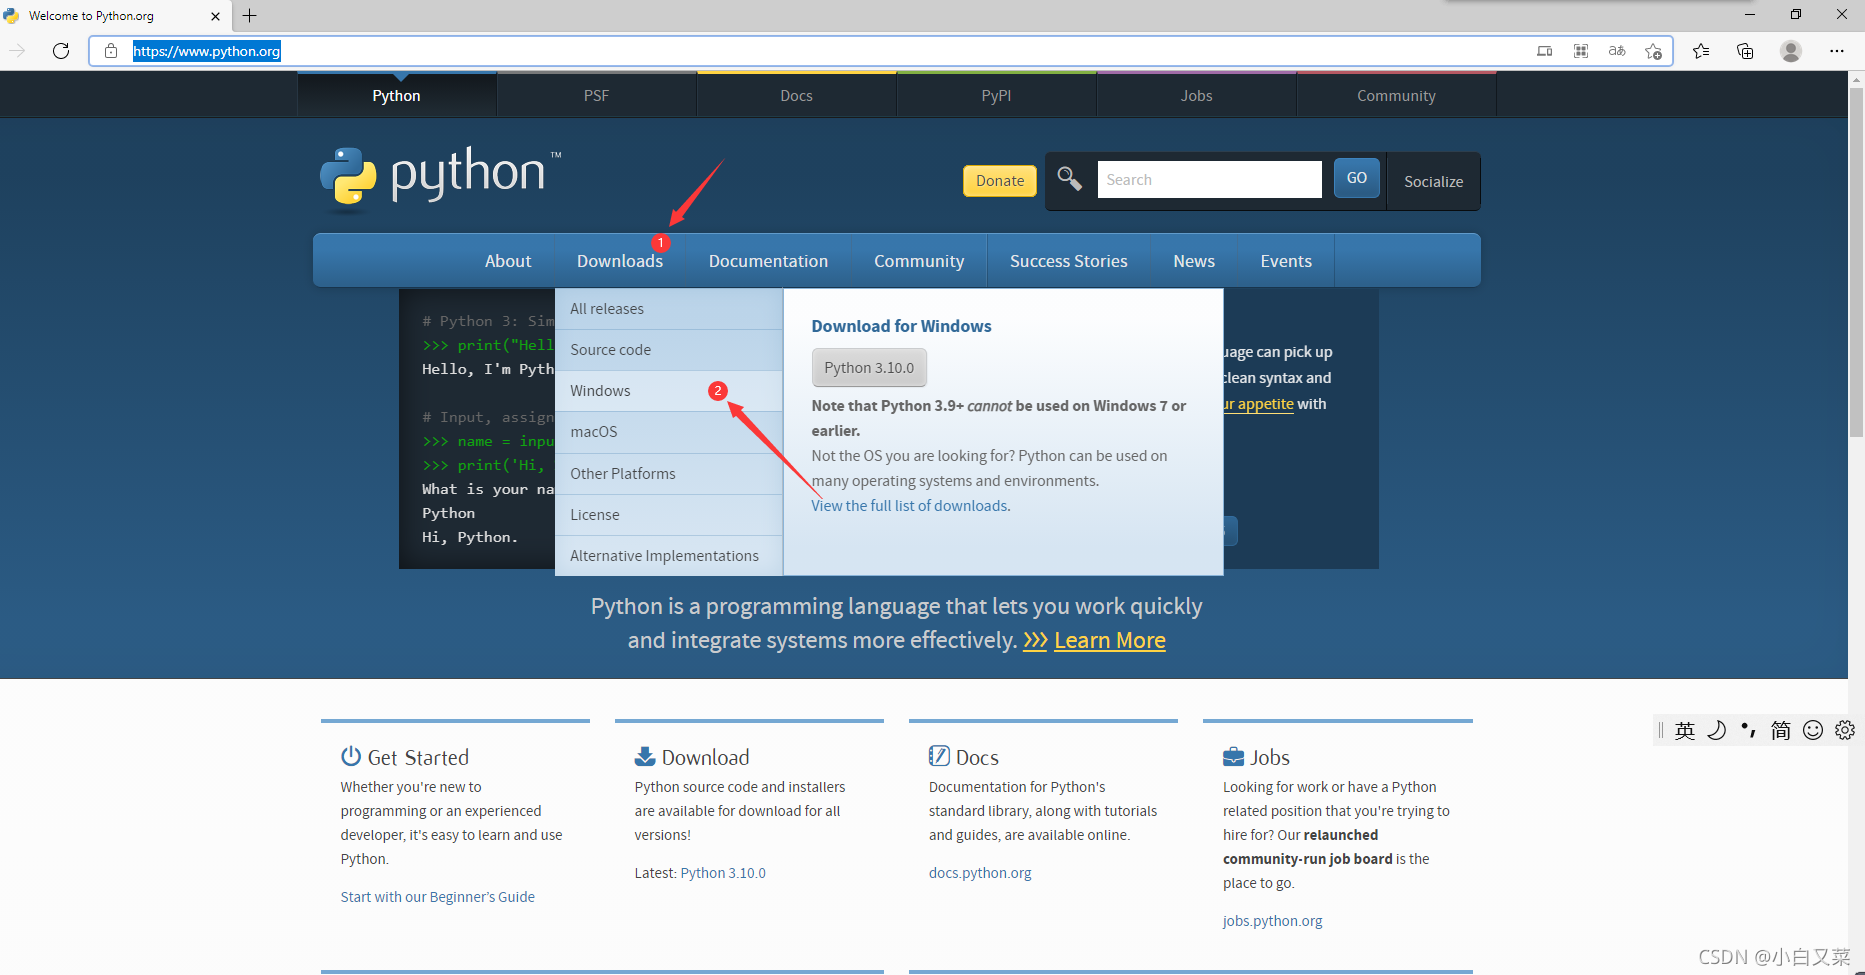Click the appetite link in slideshow text
Screen dimensions: 1865x975
[1259, 404]
